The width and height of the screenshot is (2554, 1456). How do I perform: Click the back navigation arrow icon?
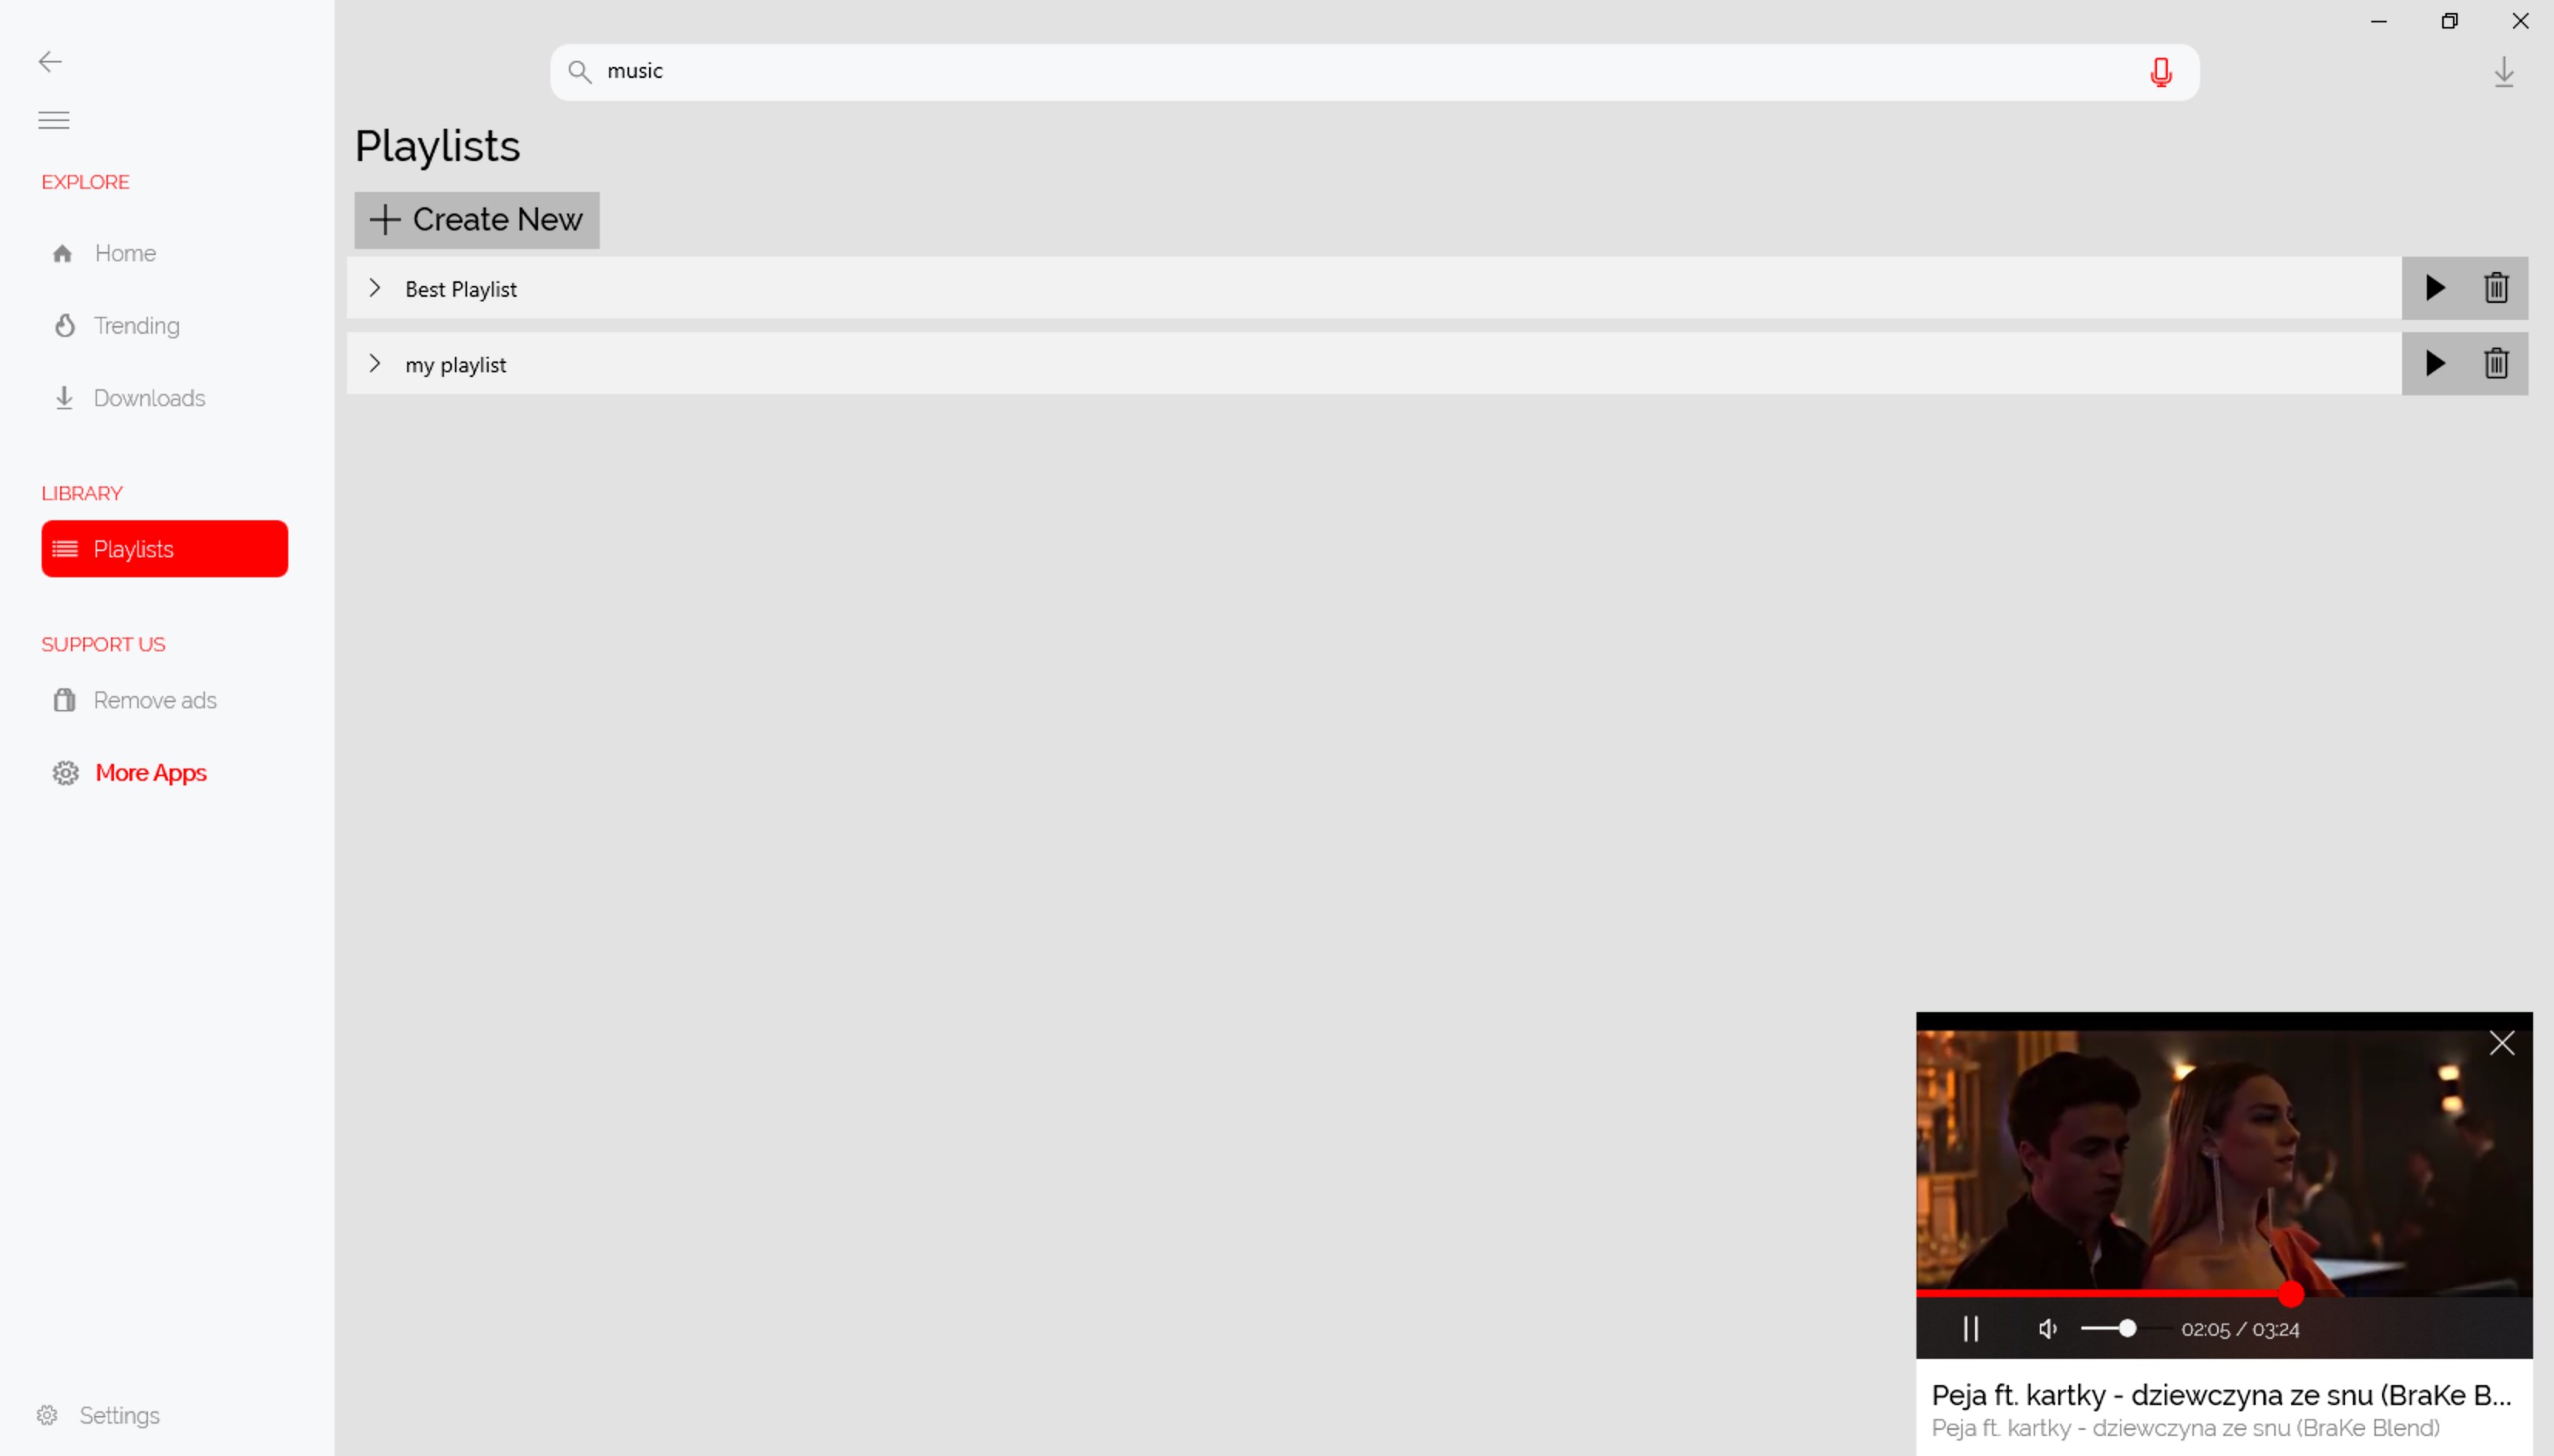[49, 62]
